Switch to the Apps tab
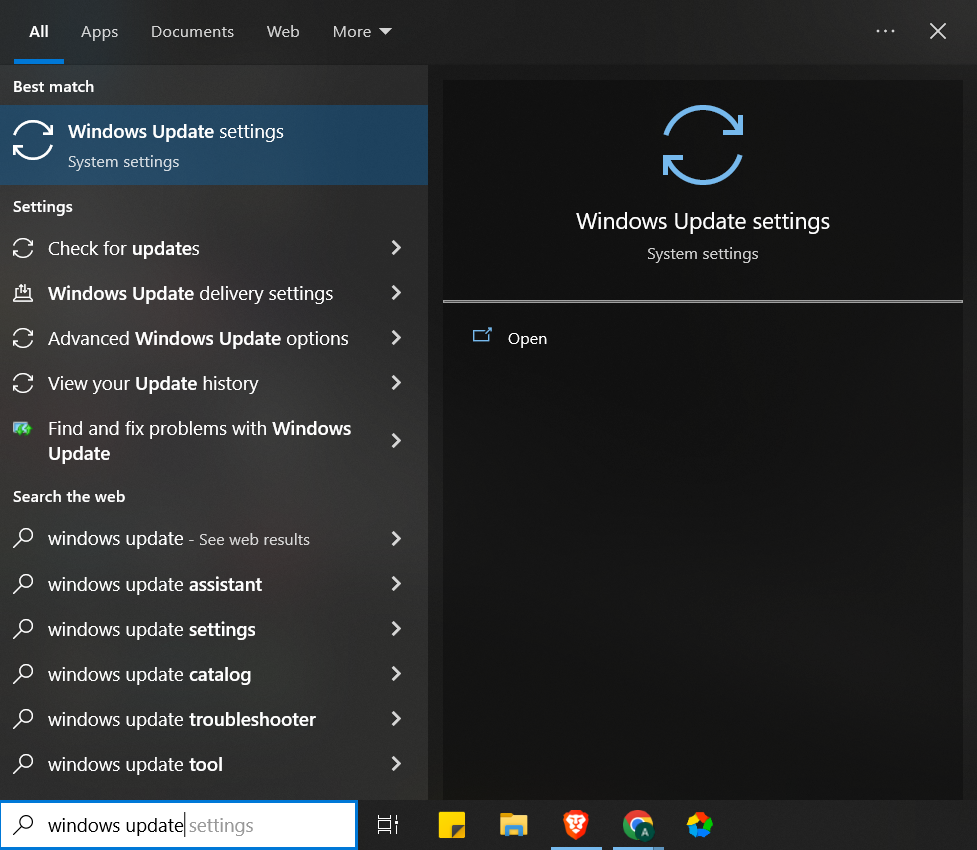977x850 pixels. 99,31
